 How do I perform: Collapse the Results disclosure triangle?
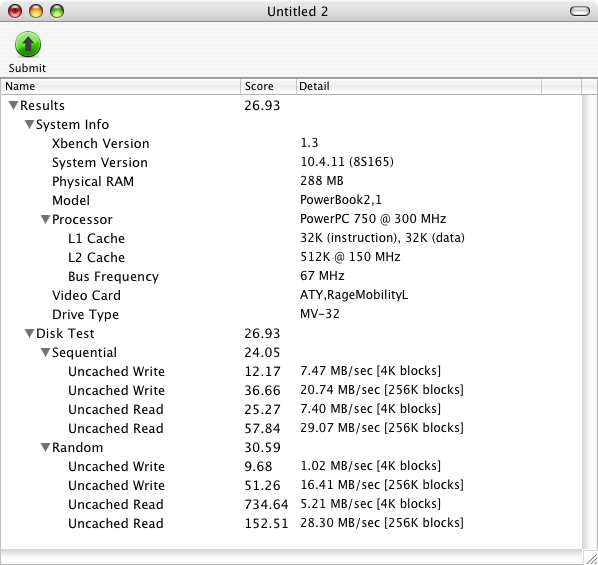click(x=13, y=105)
